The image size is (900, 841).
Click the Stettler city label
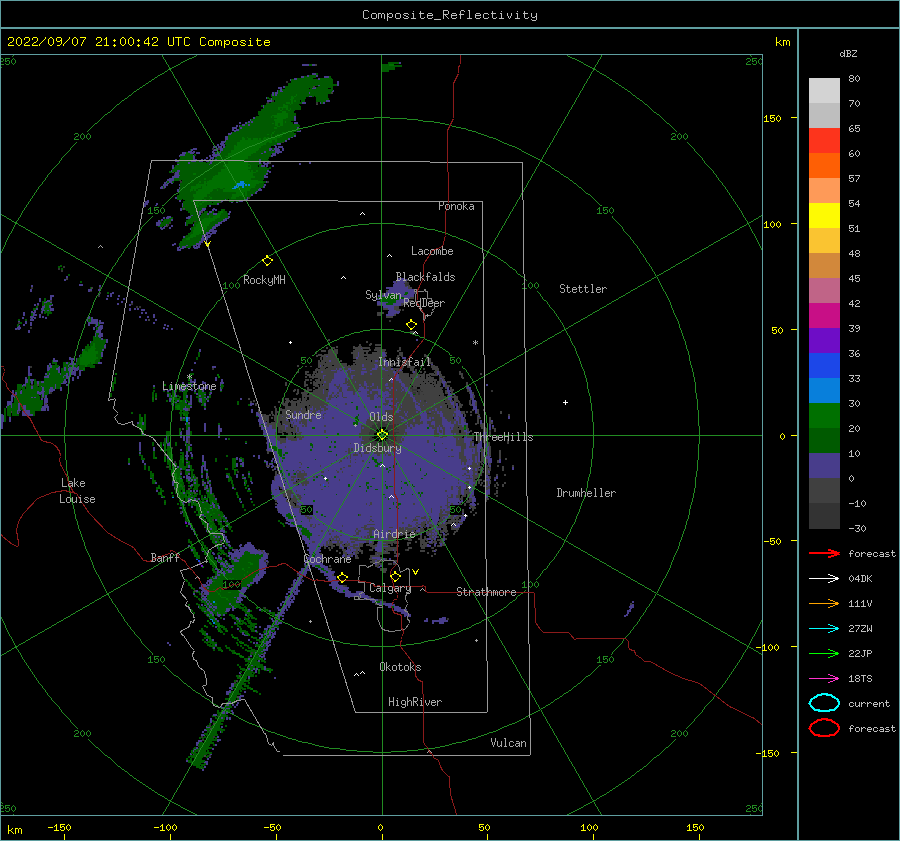click(x=583, y=289)
